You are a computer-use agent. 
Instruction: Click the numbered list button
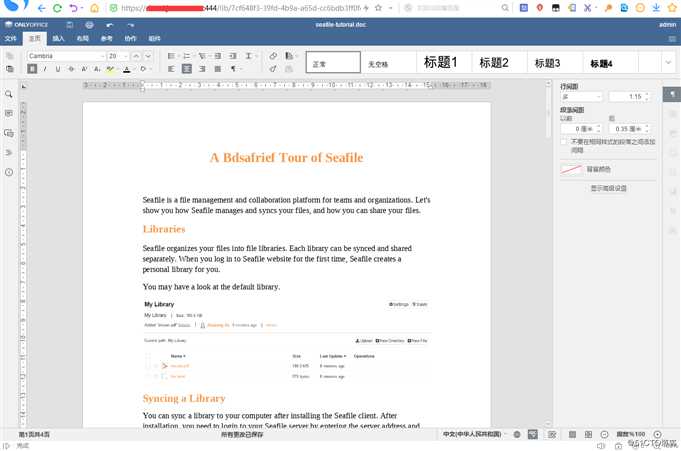tap(188, 56)
